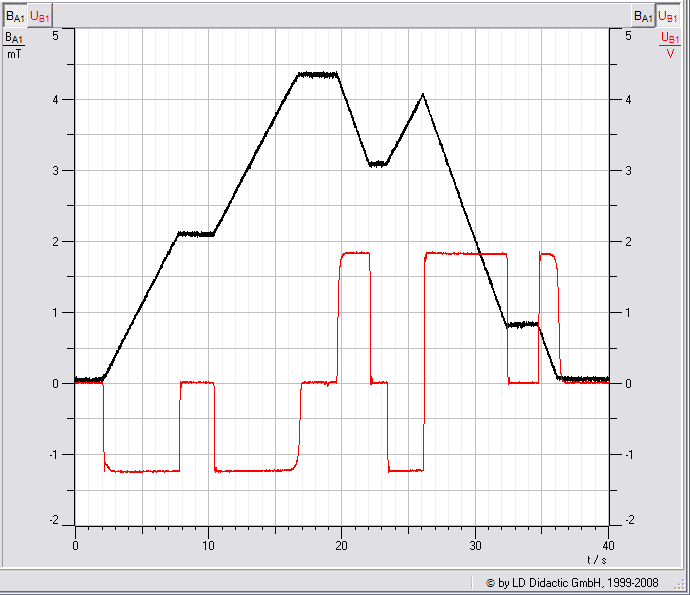Screen dimensions: 690x595
Task: Select the top-right B_A1 axis button
Action: [x=643, y=16]
